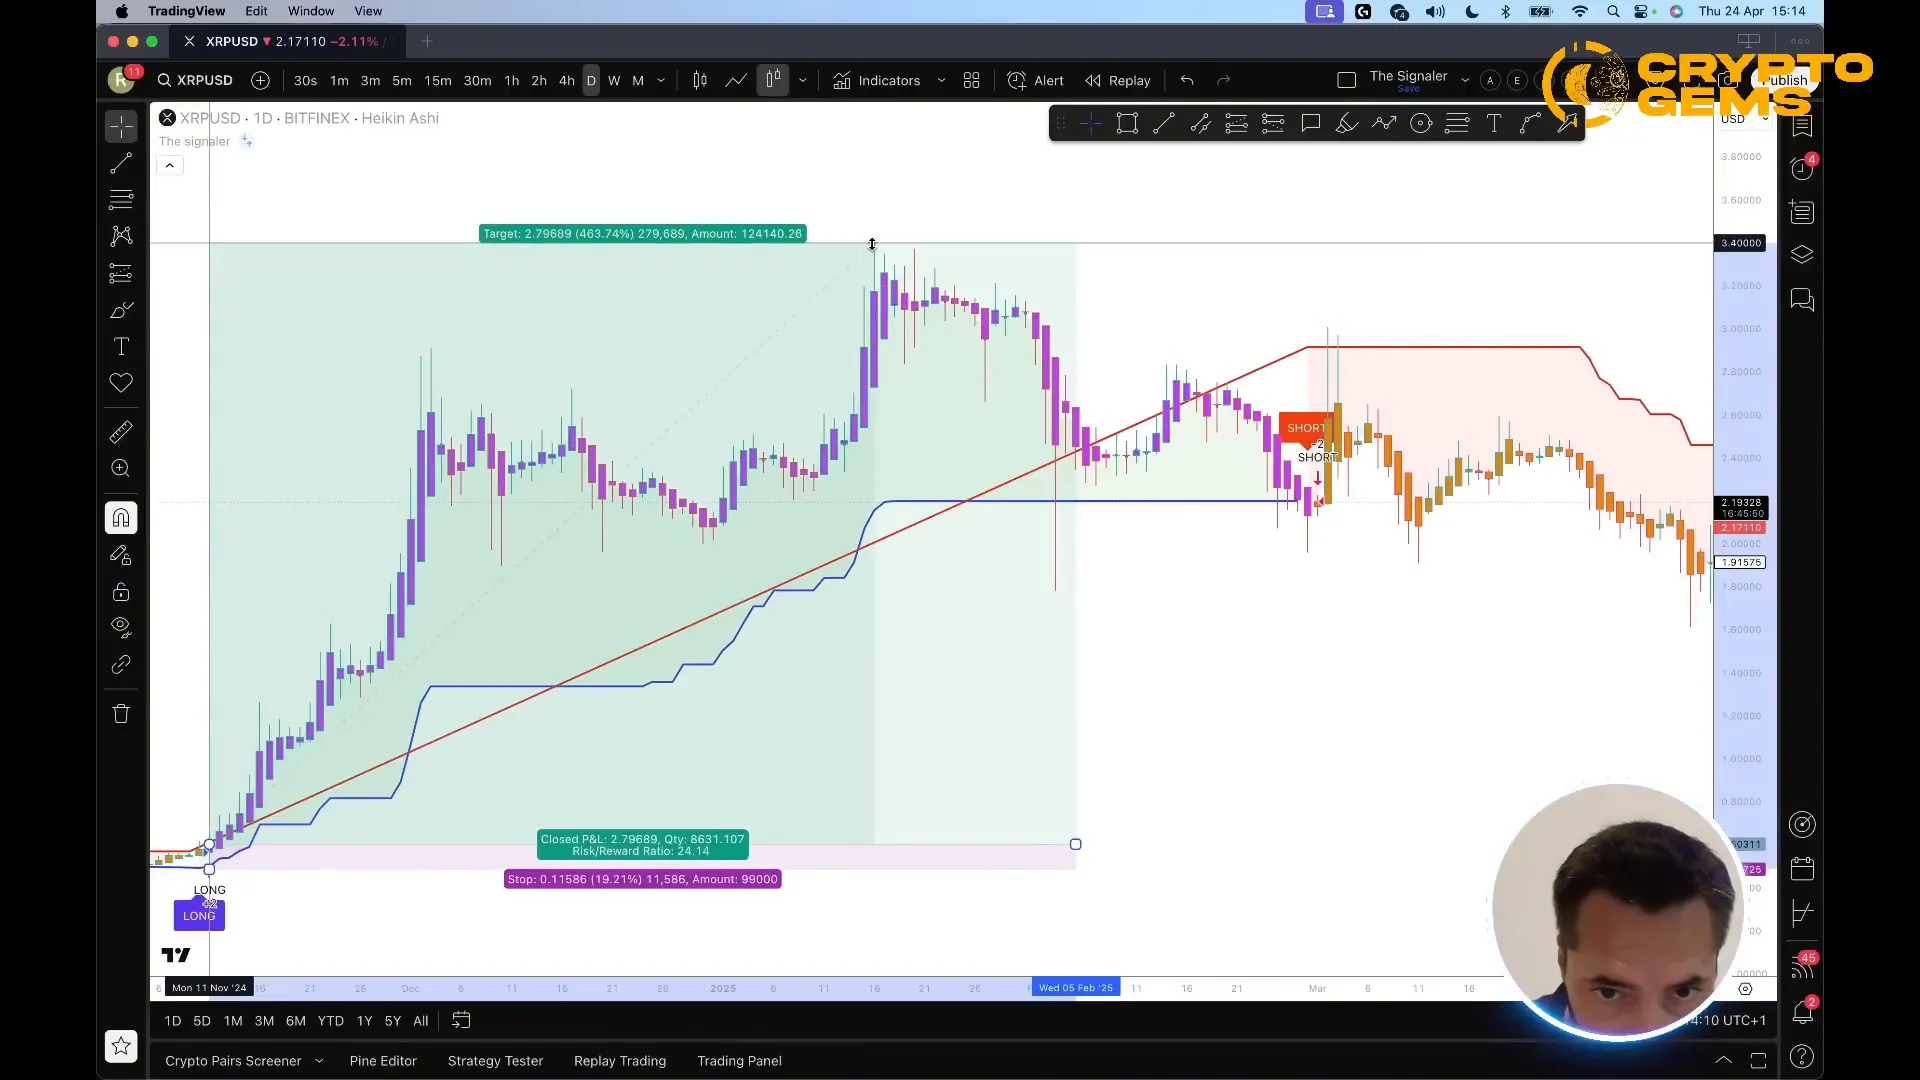Select the 15m timeframe

click(437, 80)
